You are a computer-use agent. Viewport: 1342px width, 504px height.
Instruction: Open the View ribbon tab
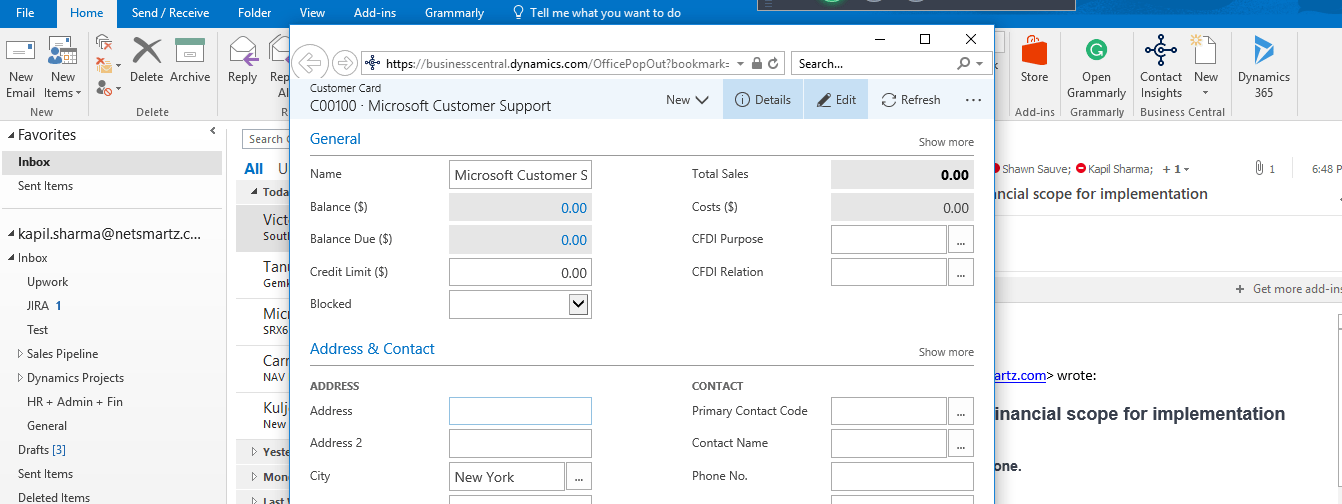pos(312,13)
